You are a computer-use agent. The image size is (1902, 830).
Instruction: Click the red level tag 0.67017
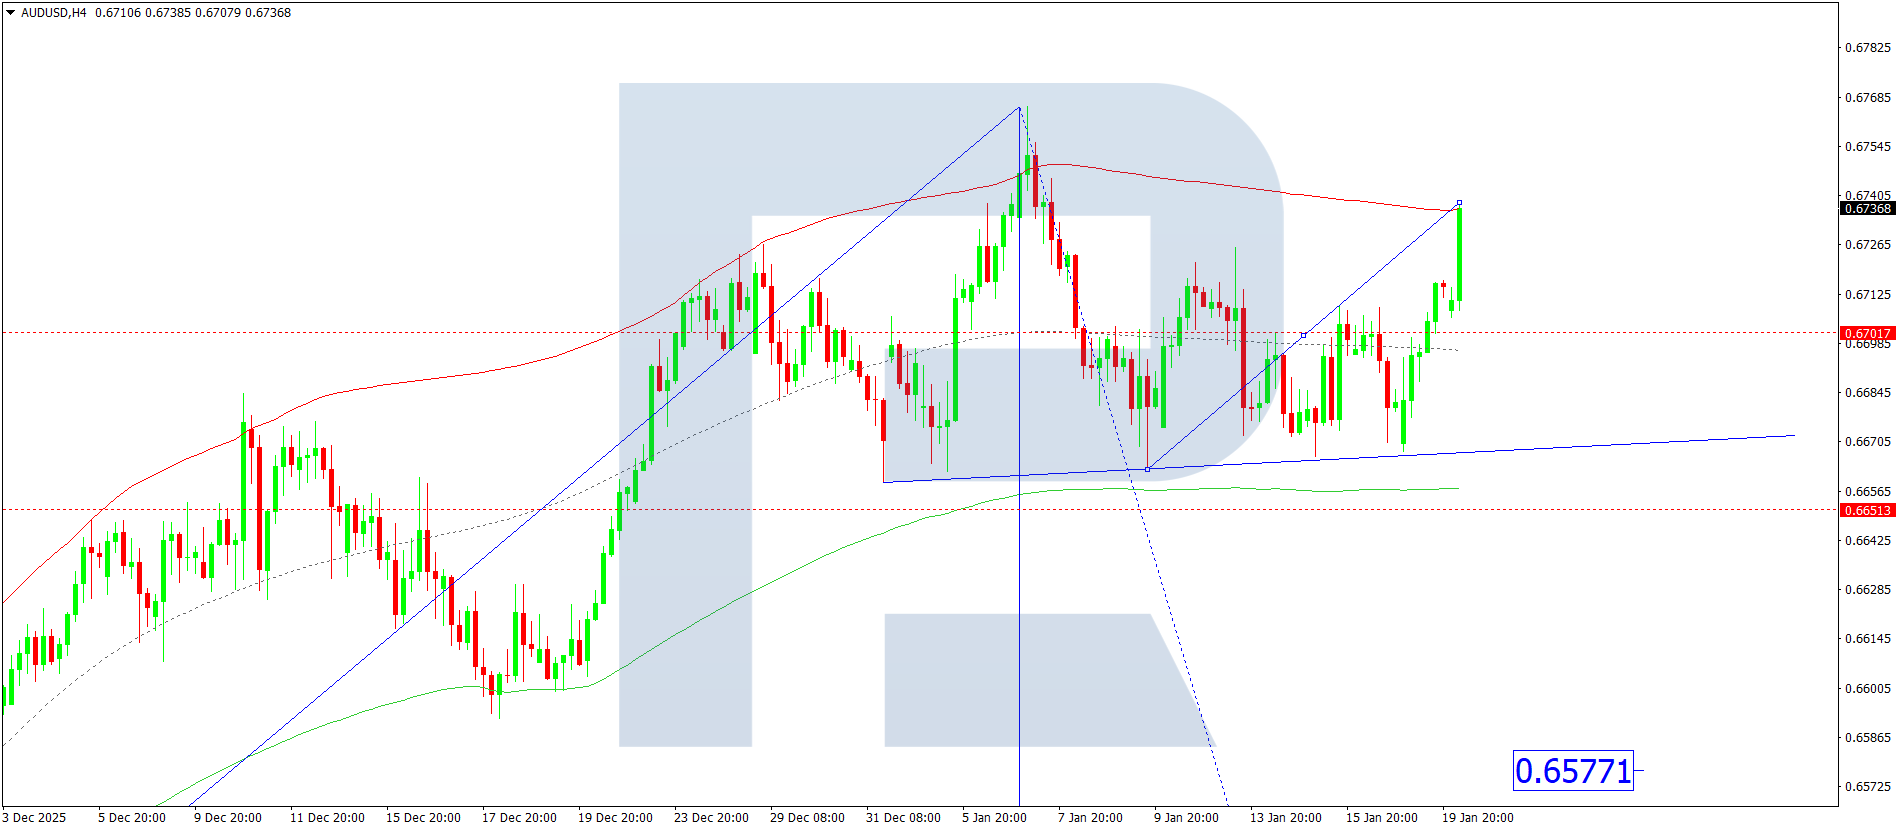coord(1867,333)
